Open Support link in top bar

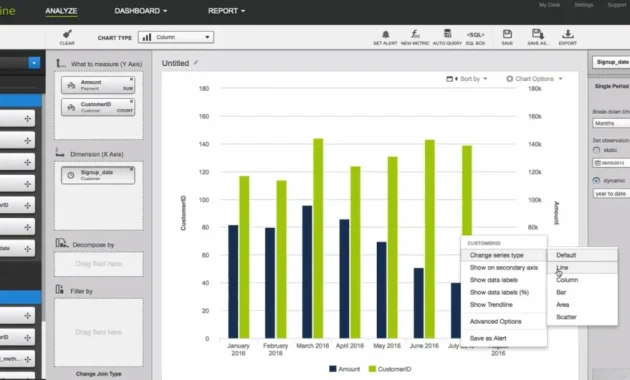point(617,5)
